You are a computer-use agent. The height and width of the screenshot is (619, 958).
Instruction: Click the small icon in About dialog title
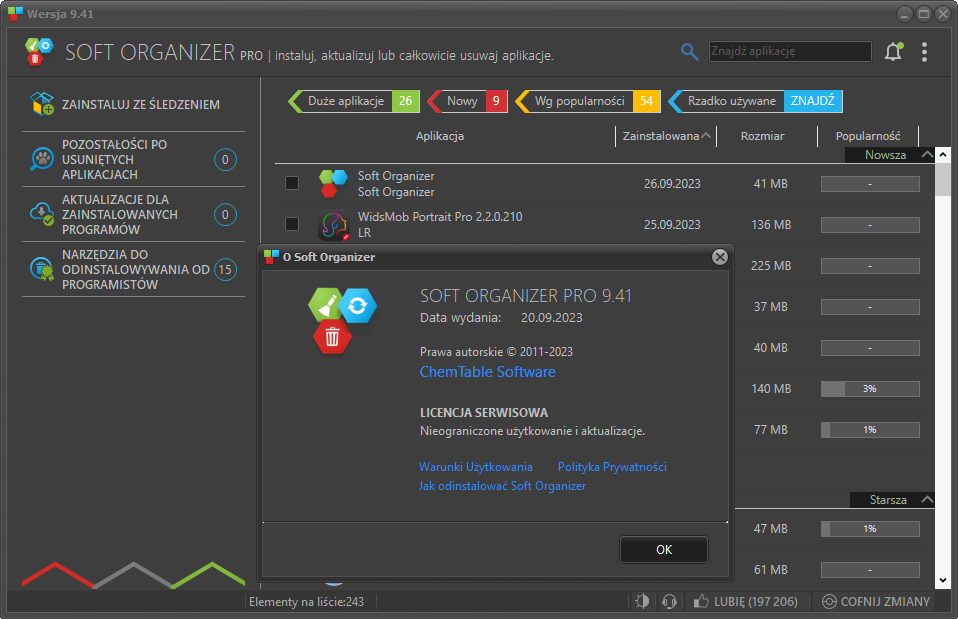pos(271,257)
